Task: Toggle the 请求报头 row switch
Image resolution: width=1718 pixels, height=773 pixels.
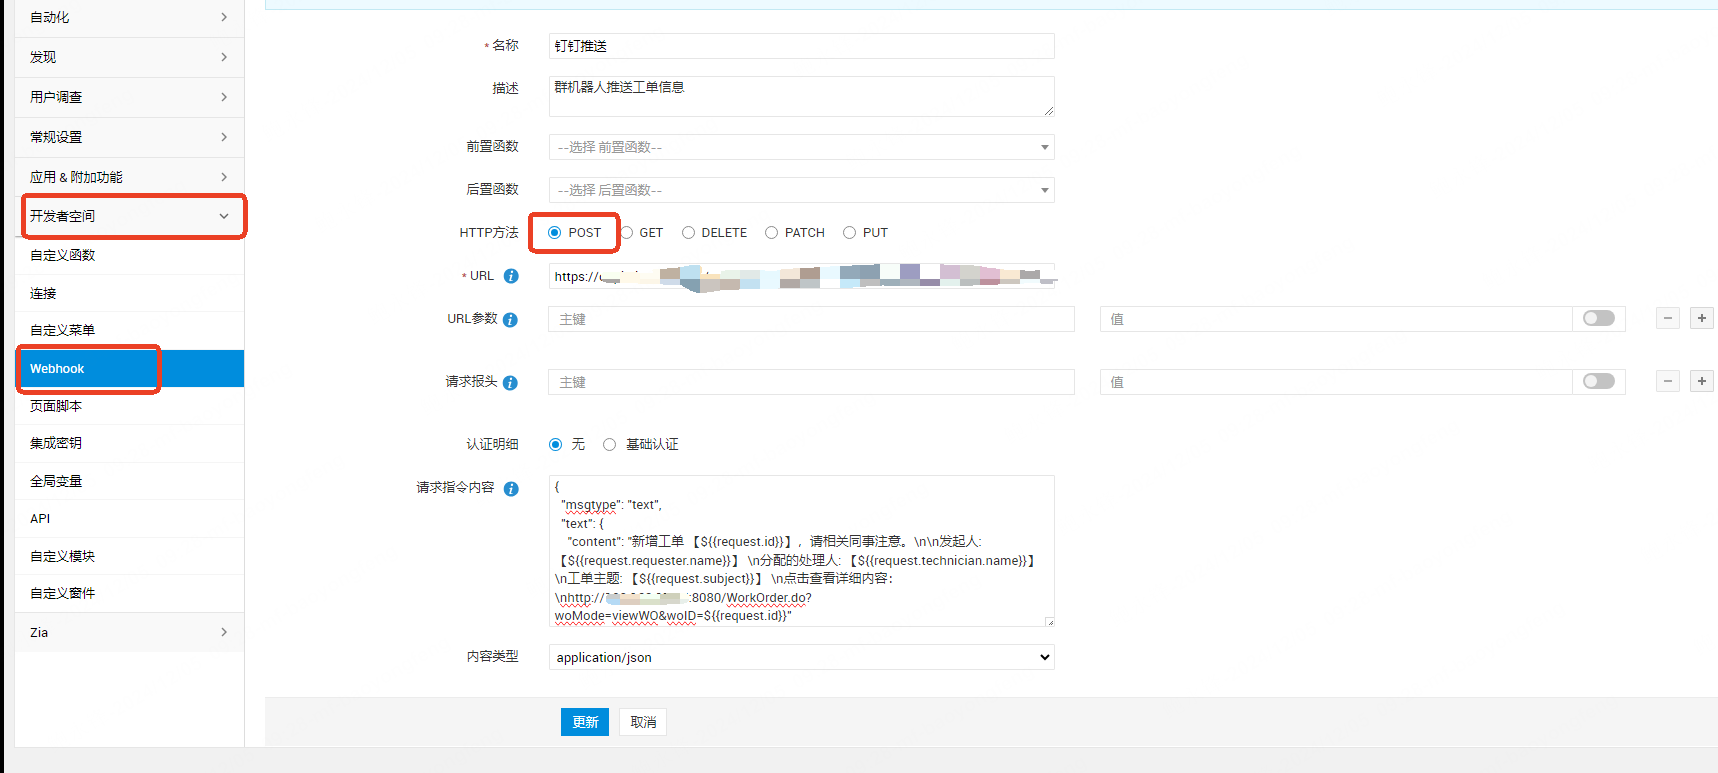Action: 1599,381
